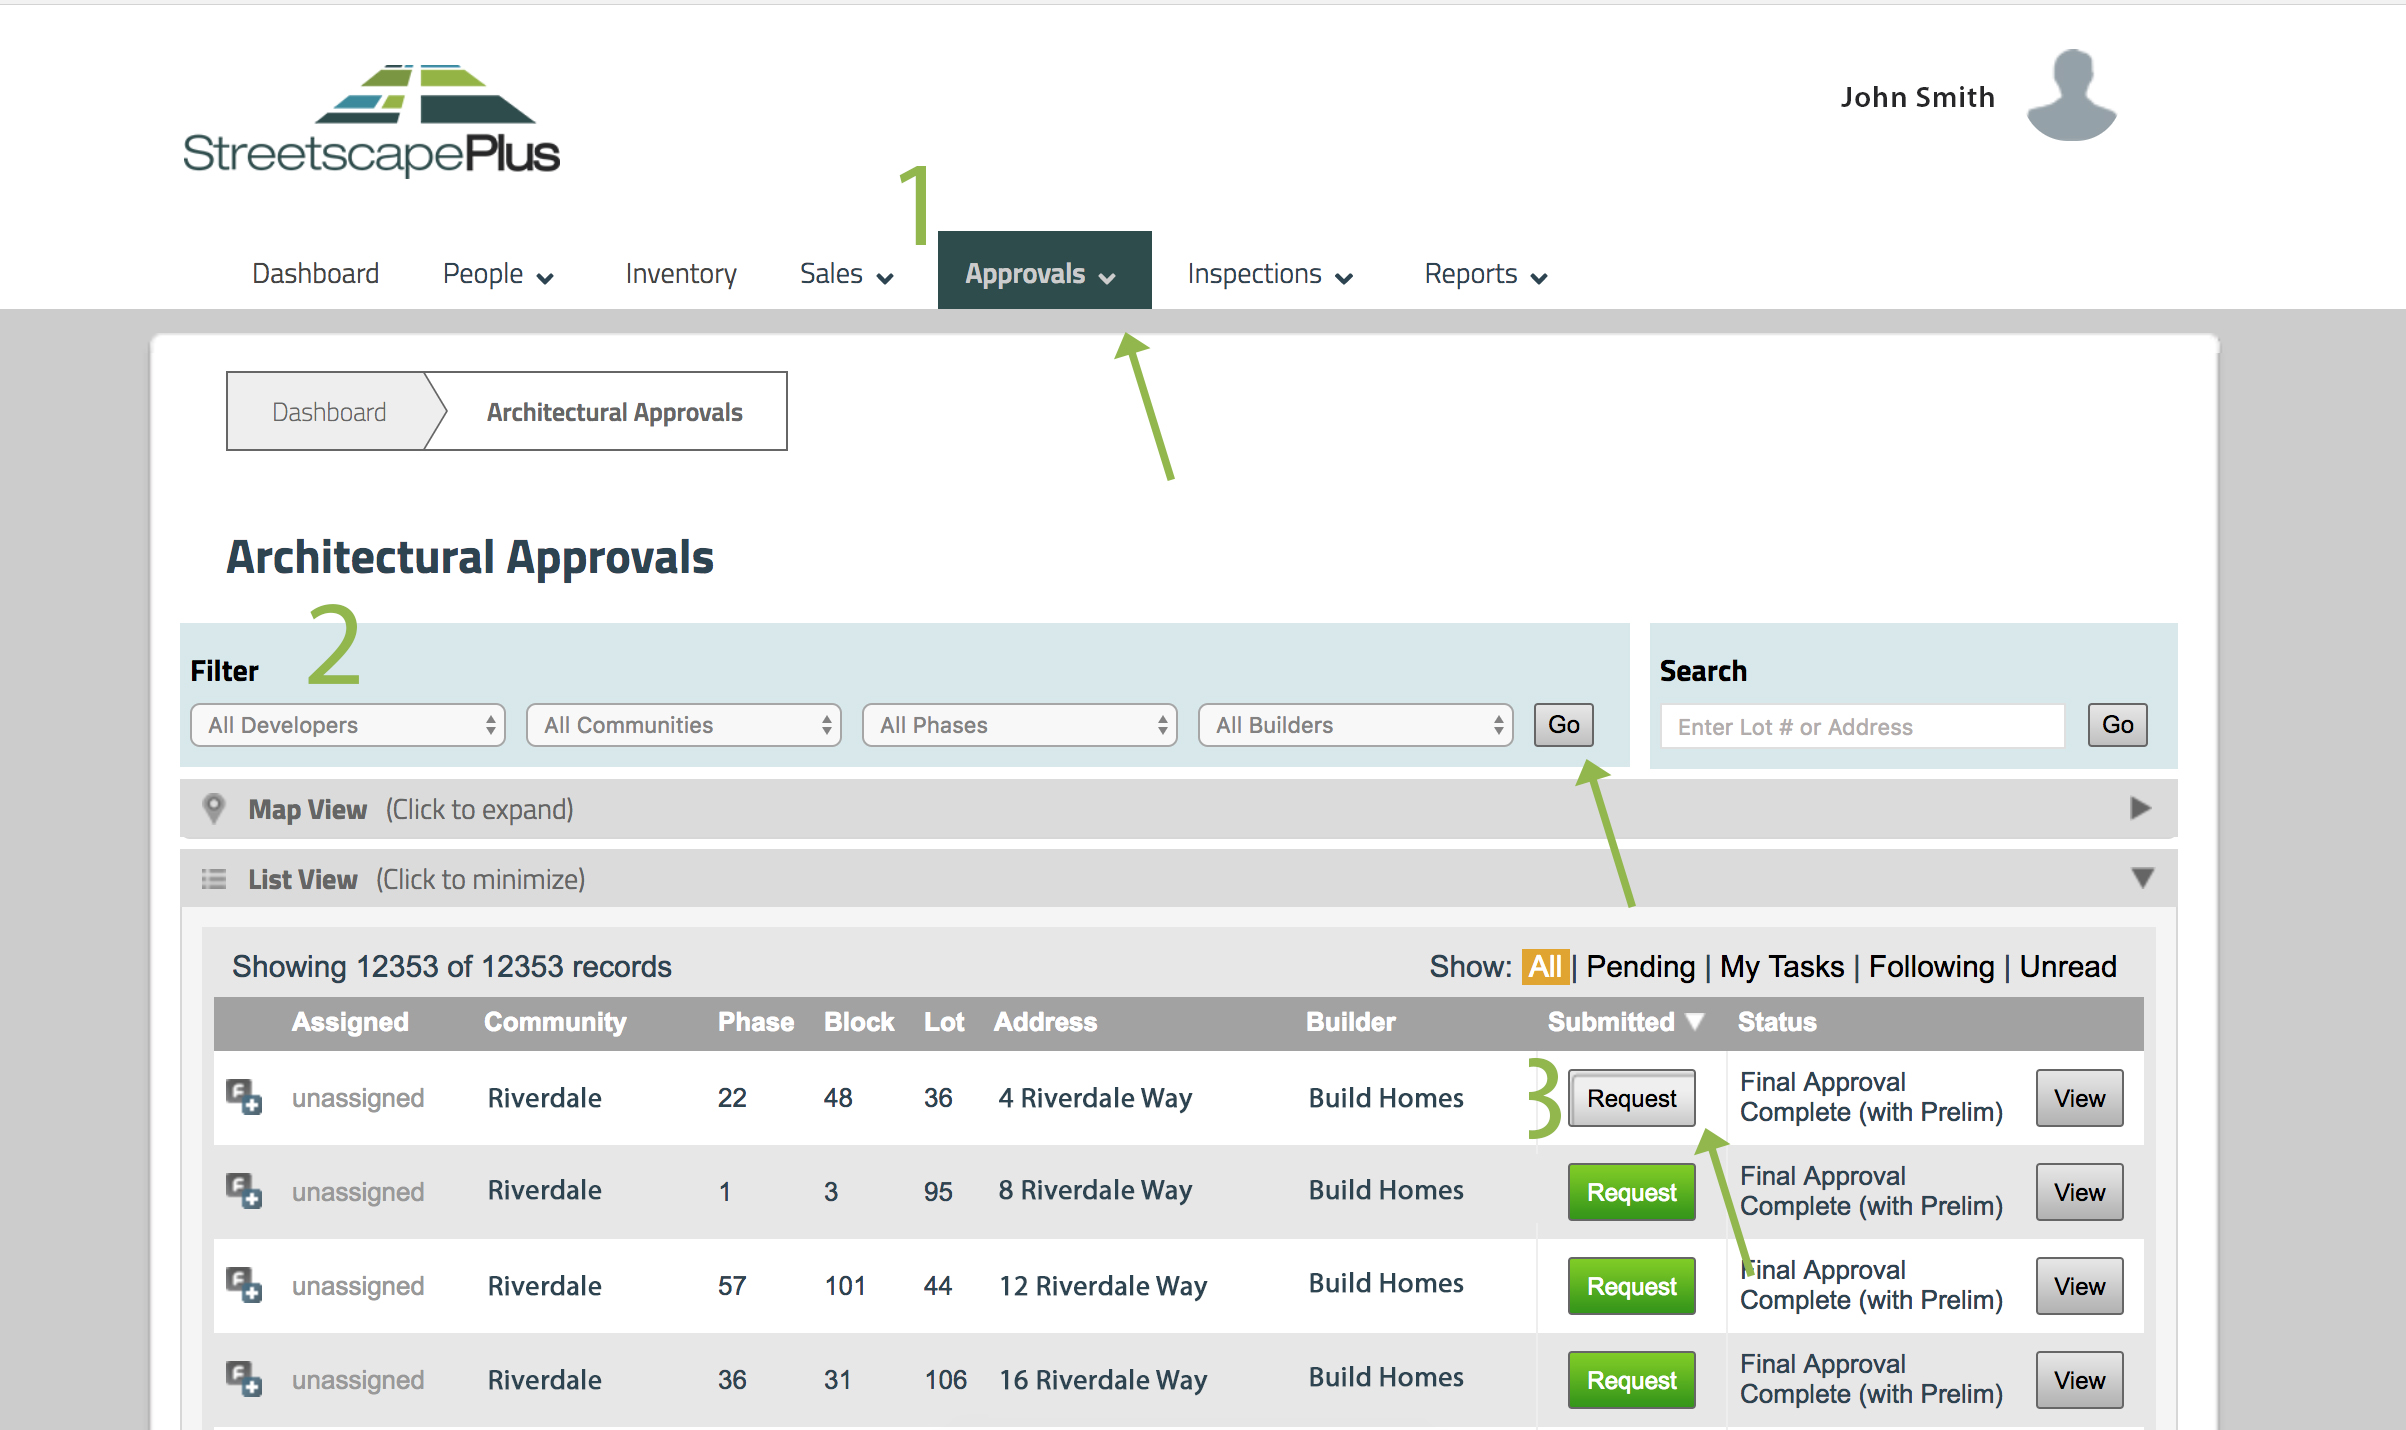The image size is (2406, 1430).
Task: Click View button for 8 Riverdale Way
Action: click(x=2079, y=1192)
